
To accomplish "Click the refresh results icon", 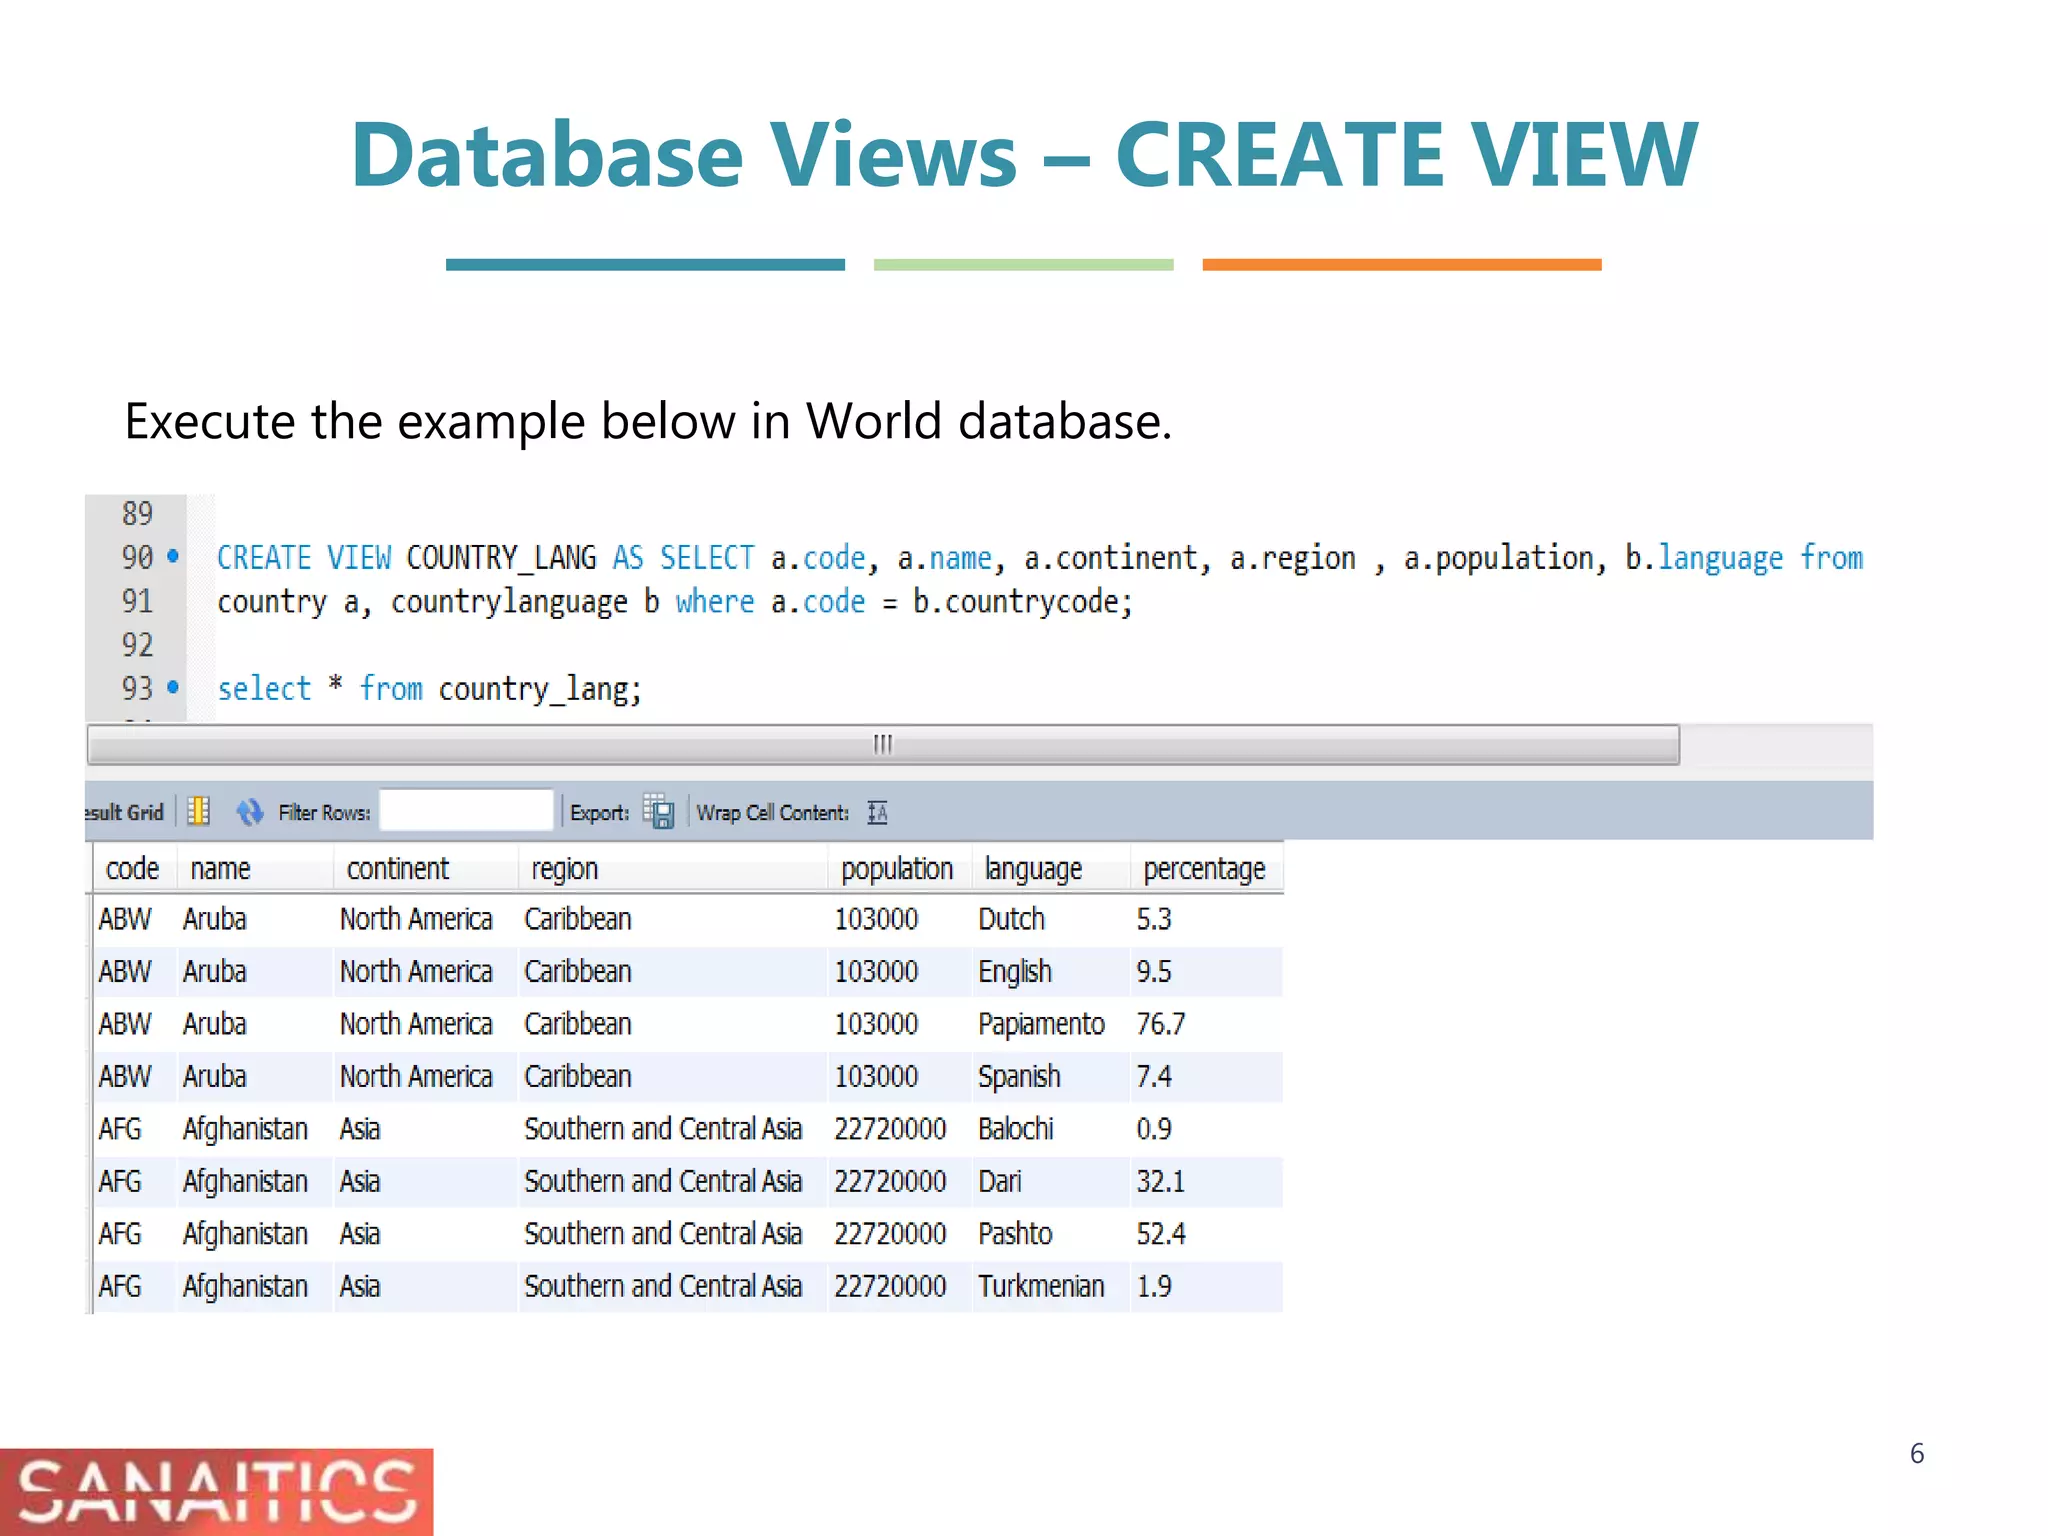I will coord(249,811).
